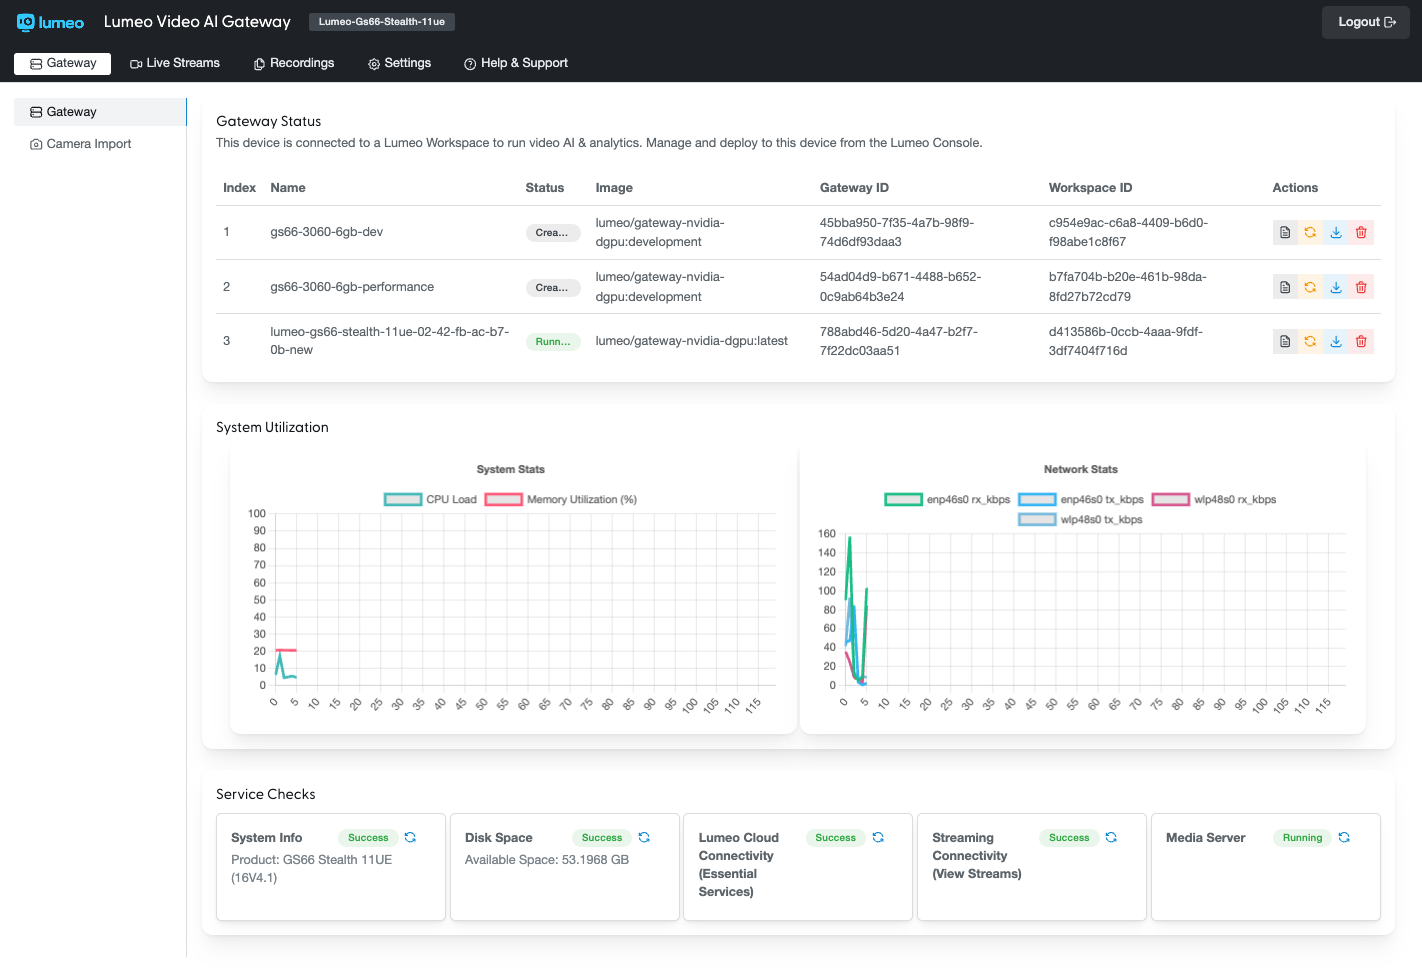Click gateway name lumeo-gs66-stealth-11ue-02-42-fb-ac-b7-0b-new
1422x978 pixels.
(390, 341)
